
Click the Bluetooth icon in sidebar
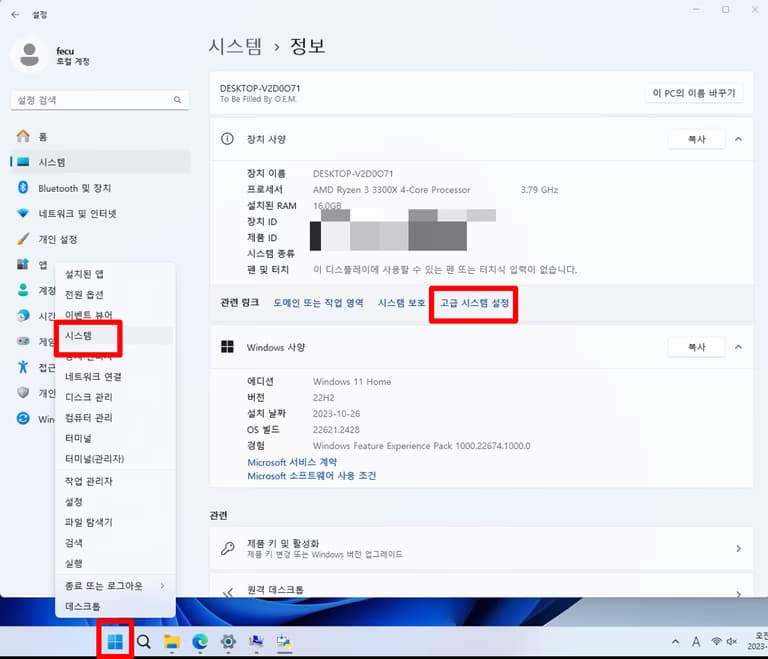23,187
